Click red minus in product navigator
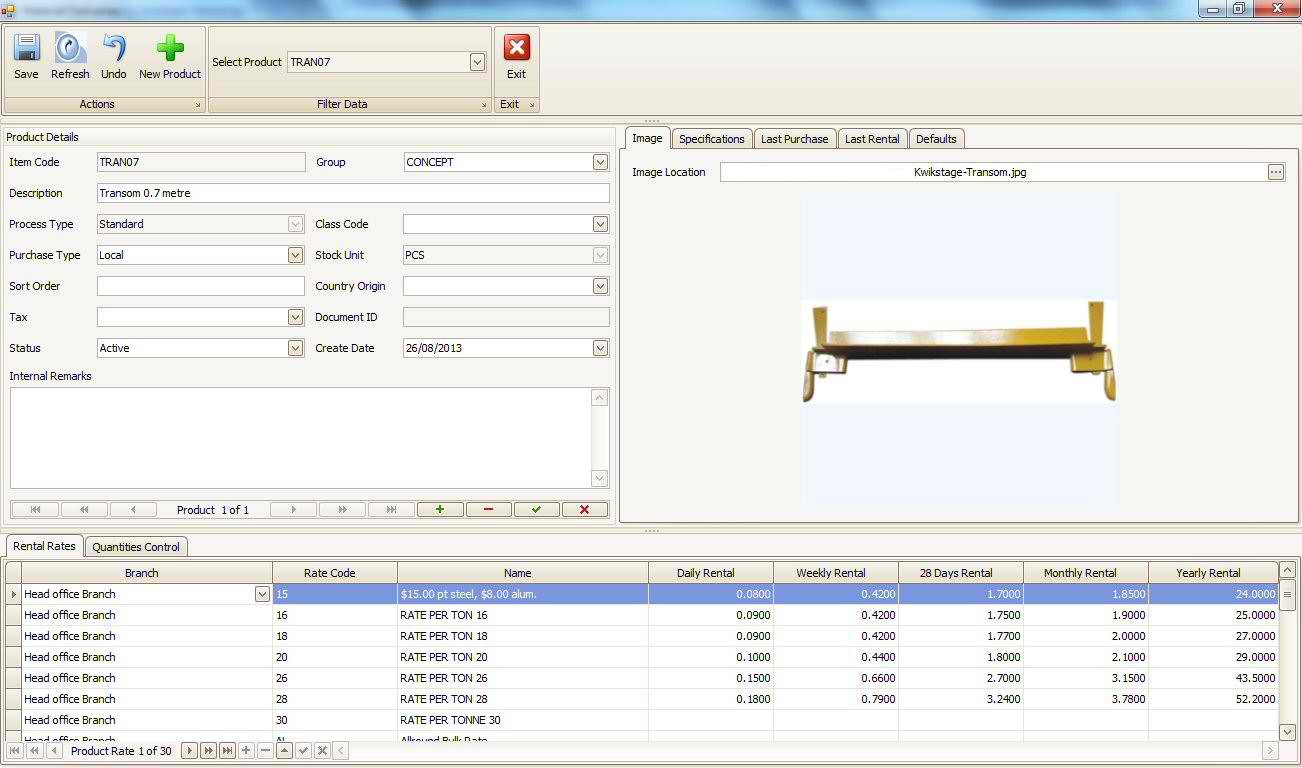Screen dimensions: 1302x768 tap(489, 510)
